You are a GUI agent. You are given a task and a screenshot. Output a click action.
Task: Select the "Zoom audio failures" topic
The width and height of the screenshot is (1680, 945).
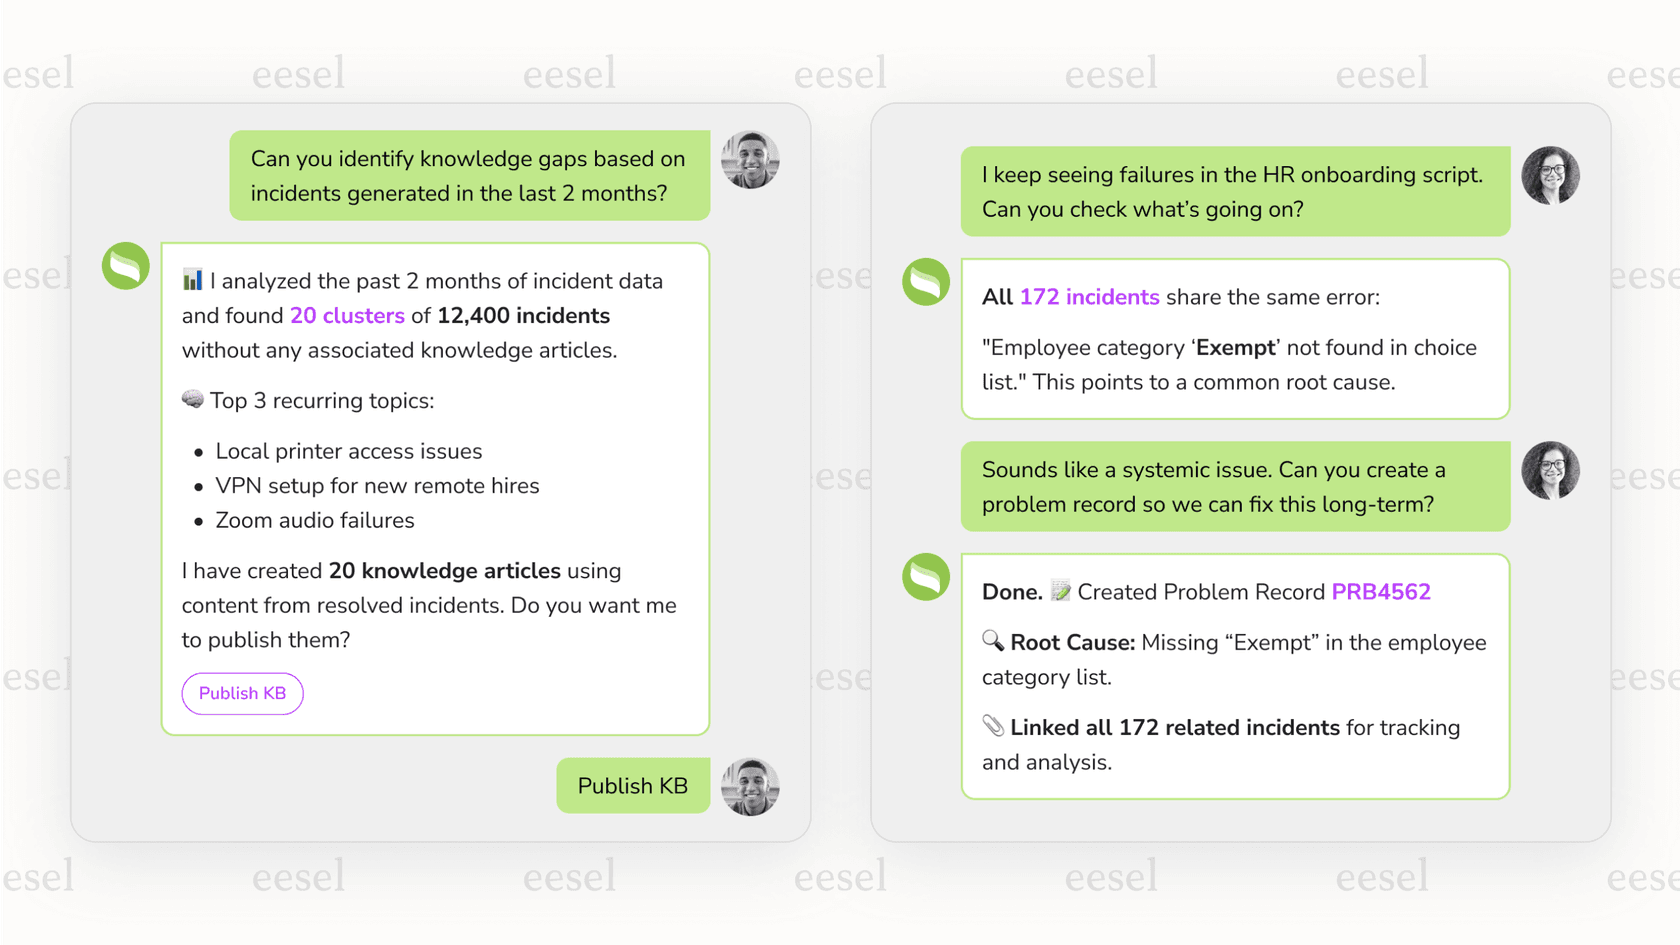pos(315,521)
